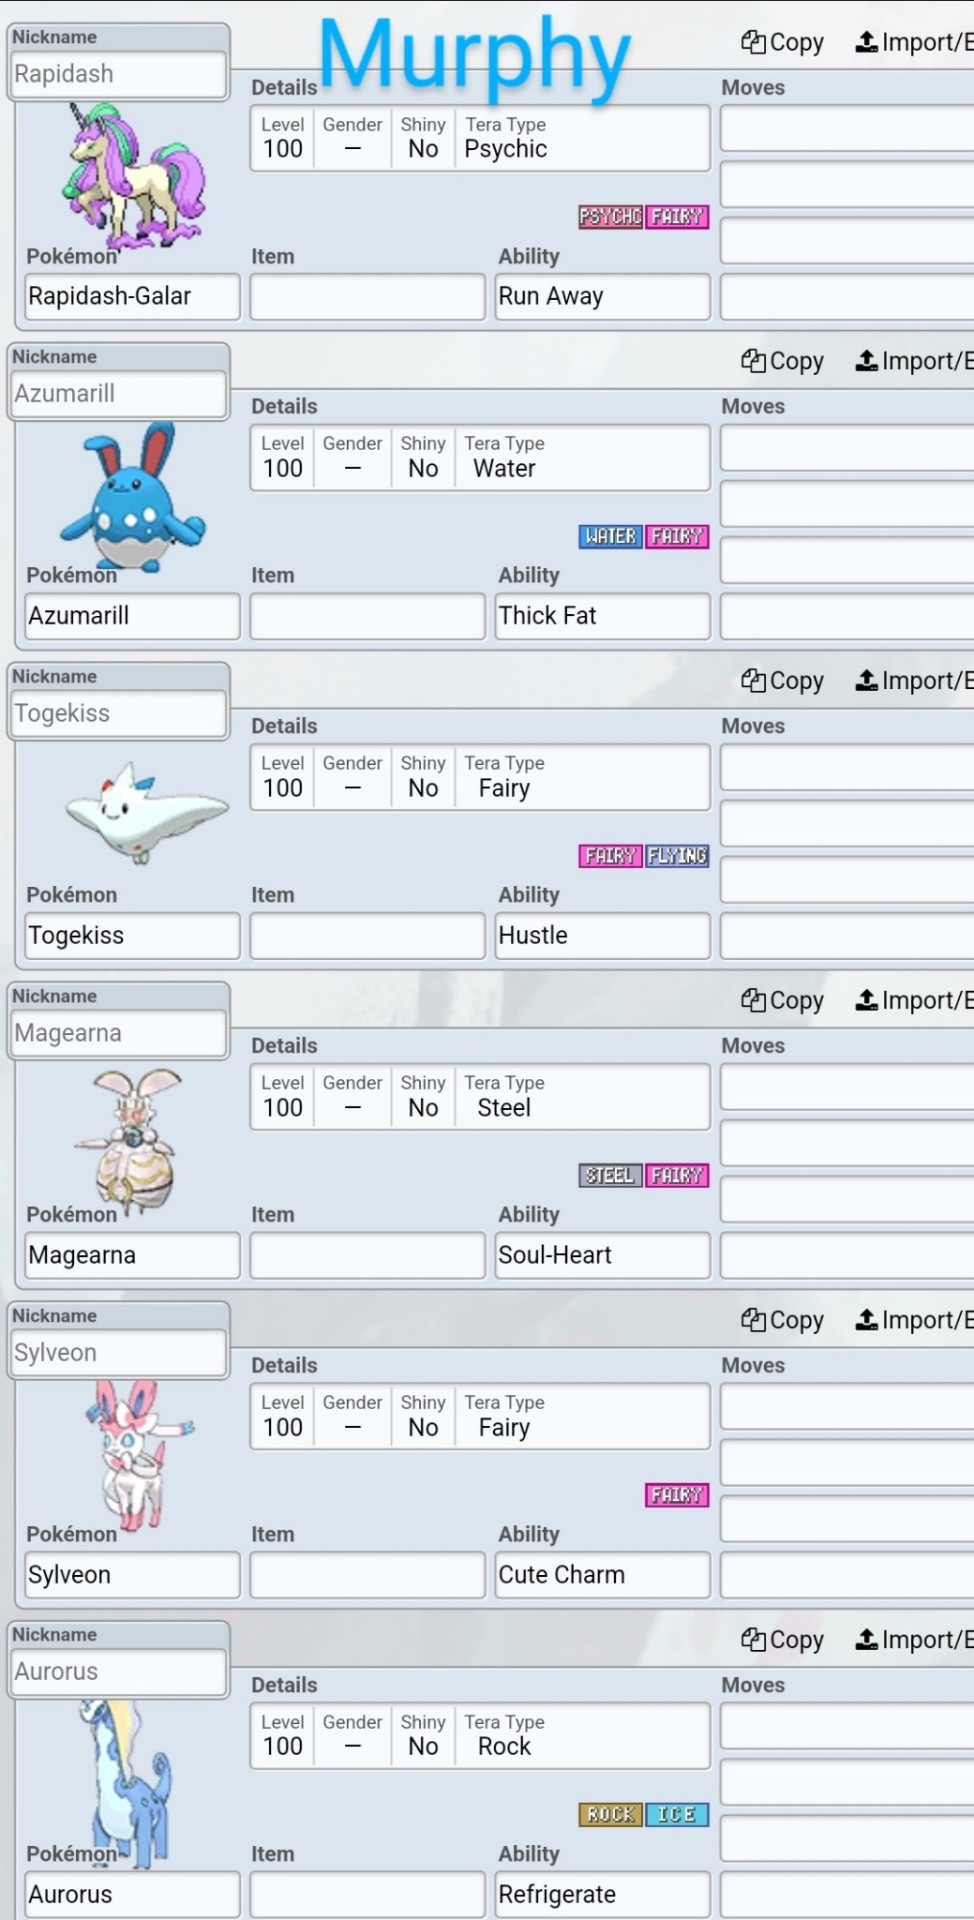Copy the Azumarill set
The image size is (974, 1920).
[x=782, y=361]
